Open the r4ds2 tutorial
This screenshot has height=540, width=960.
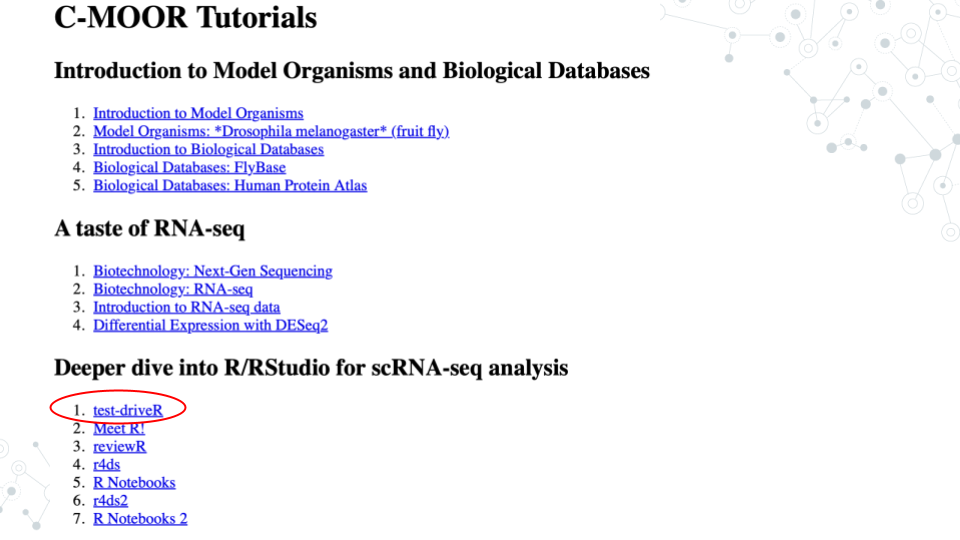[110, 500]
